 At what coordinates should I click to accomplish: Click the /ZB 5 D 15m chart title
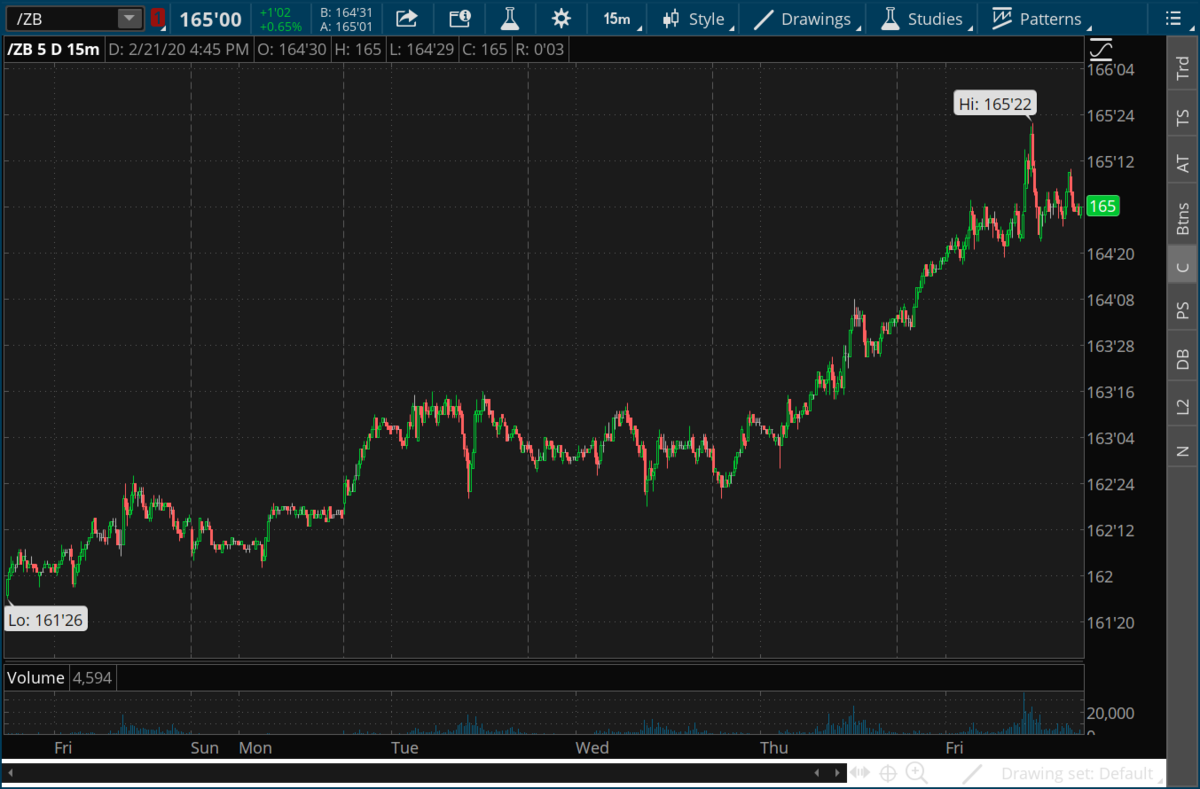coord(52,48)
